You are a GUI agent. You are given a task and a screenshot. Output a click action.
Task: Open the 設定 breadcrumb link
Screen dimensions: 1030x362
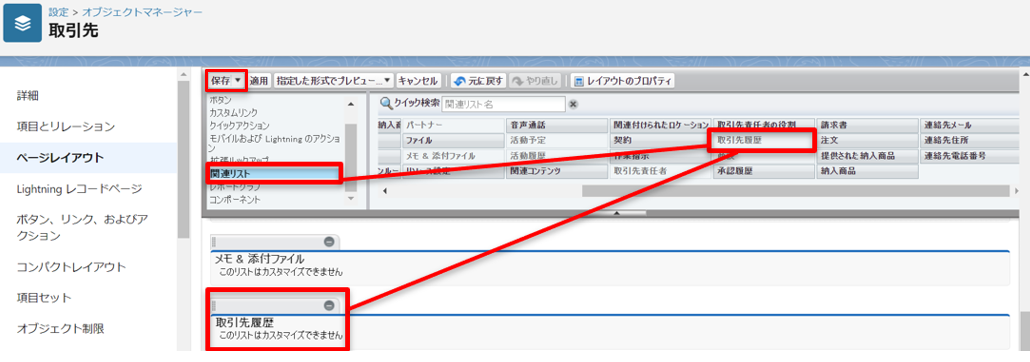59,12
